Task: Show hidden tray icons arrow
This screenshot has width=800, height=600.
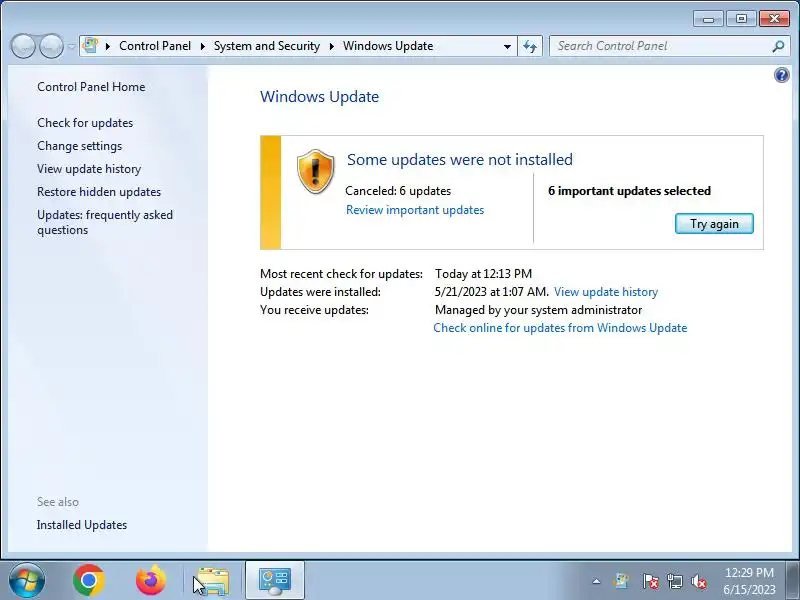Action: pyautogui.click(x=596, y=581)
